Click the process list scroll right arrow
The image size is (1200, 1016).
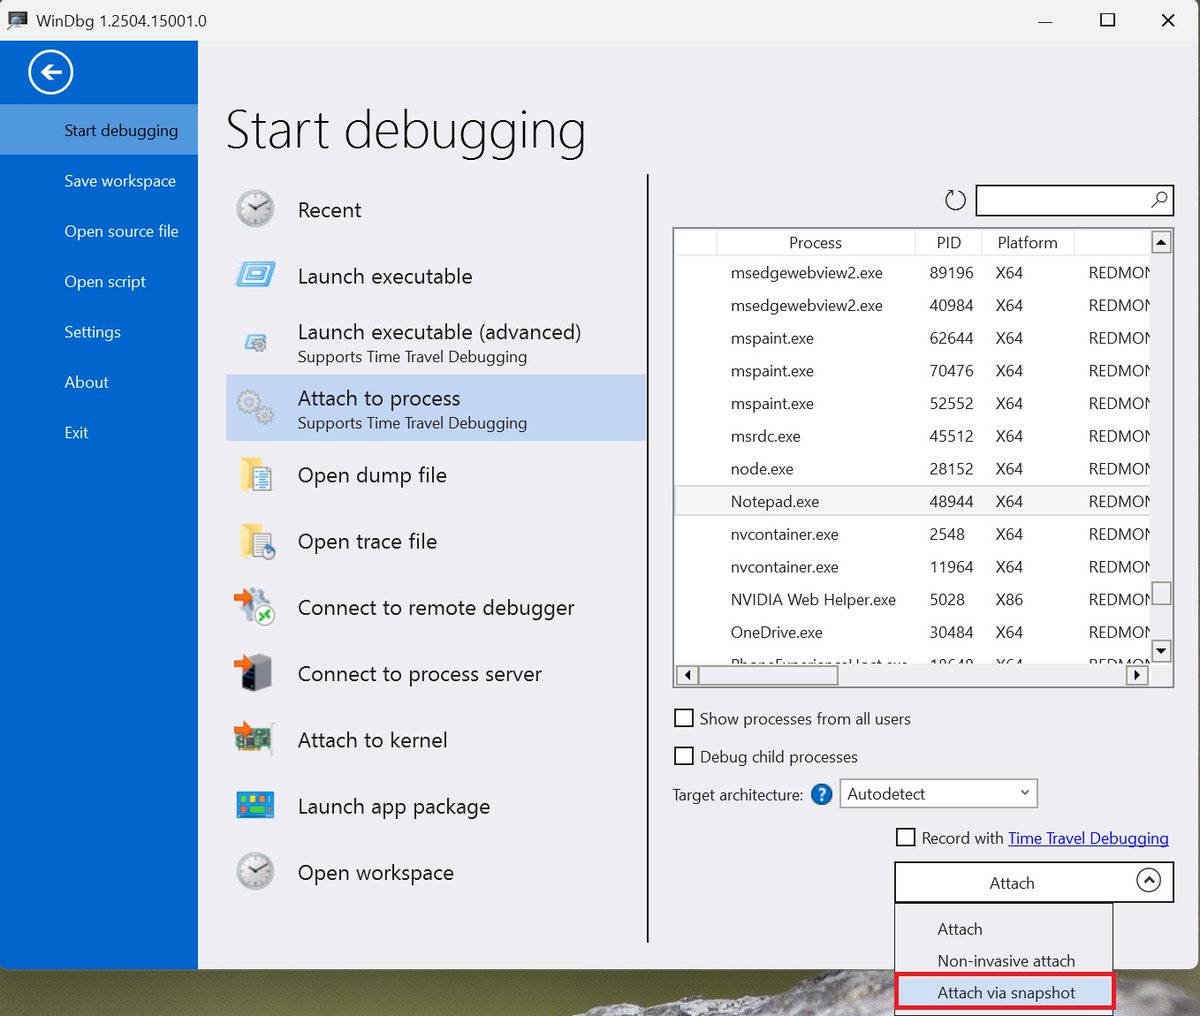tap(1137, 675)
